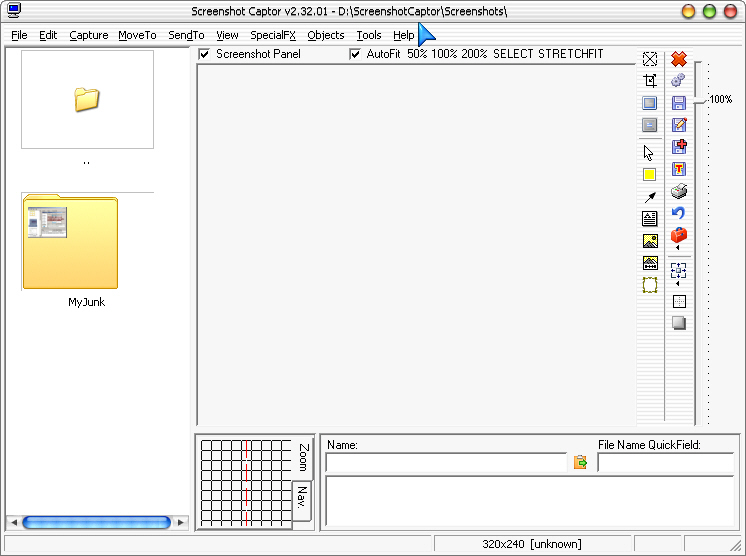Set zoom to 50%
The height and width of the screenshot is (556, 746).
tap(417, 54)
